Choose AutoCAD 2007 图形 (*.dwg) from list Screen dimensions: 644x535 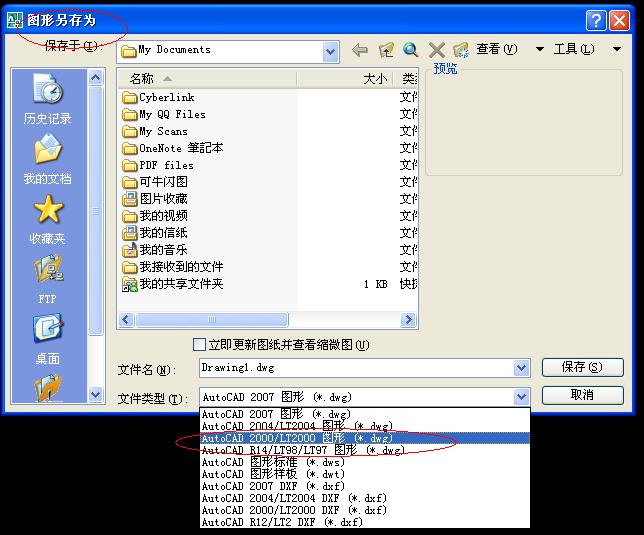365,414
